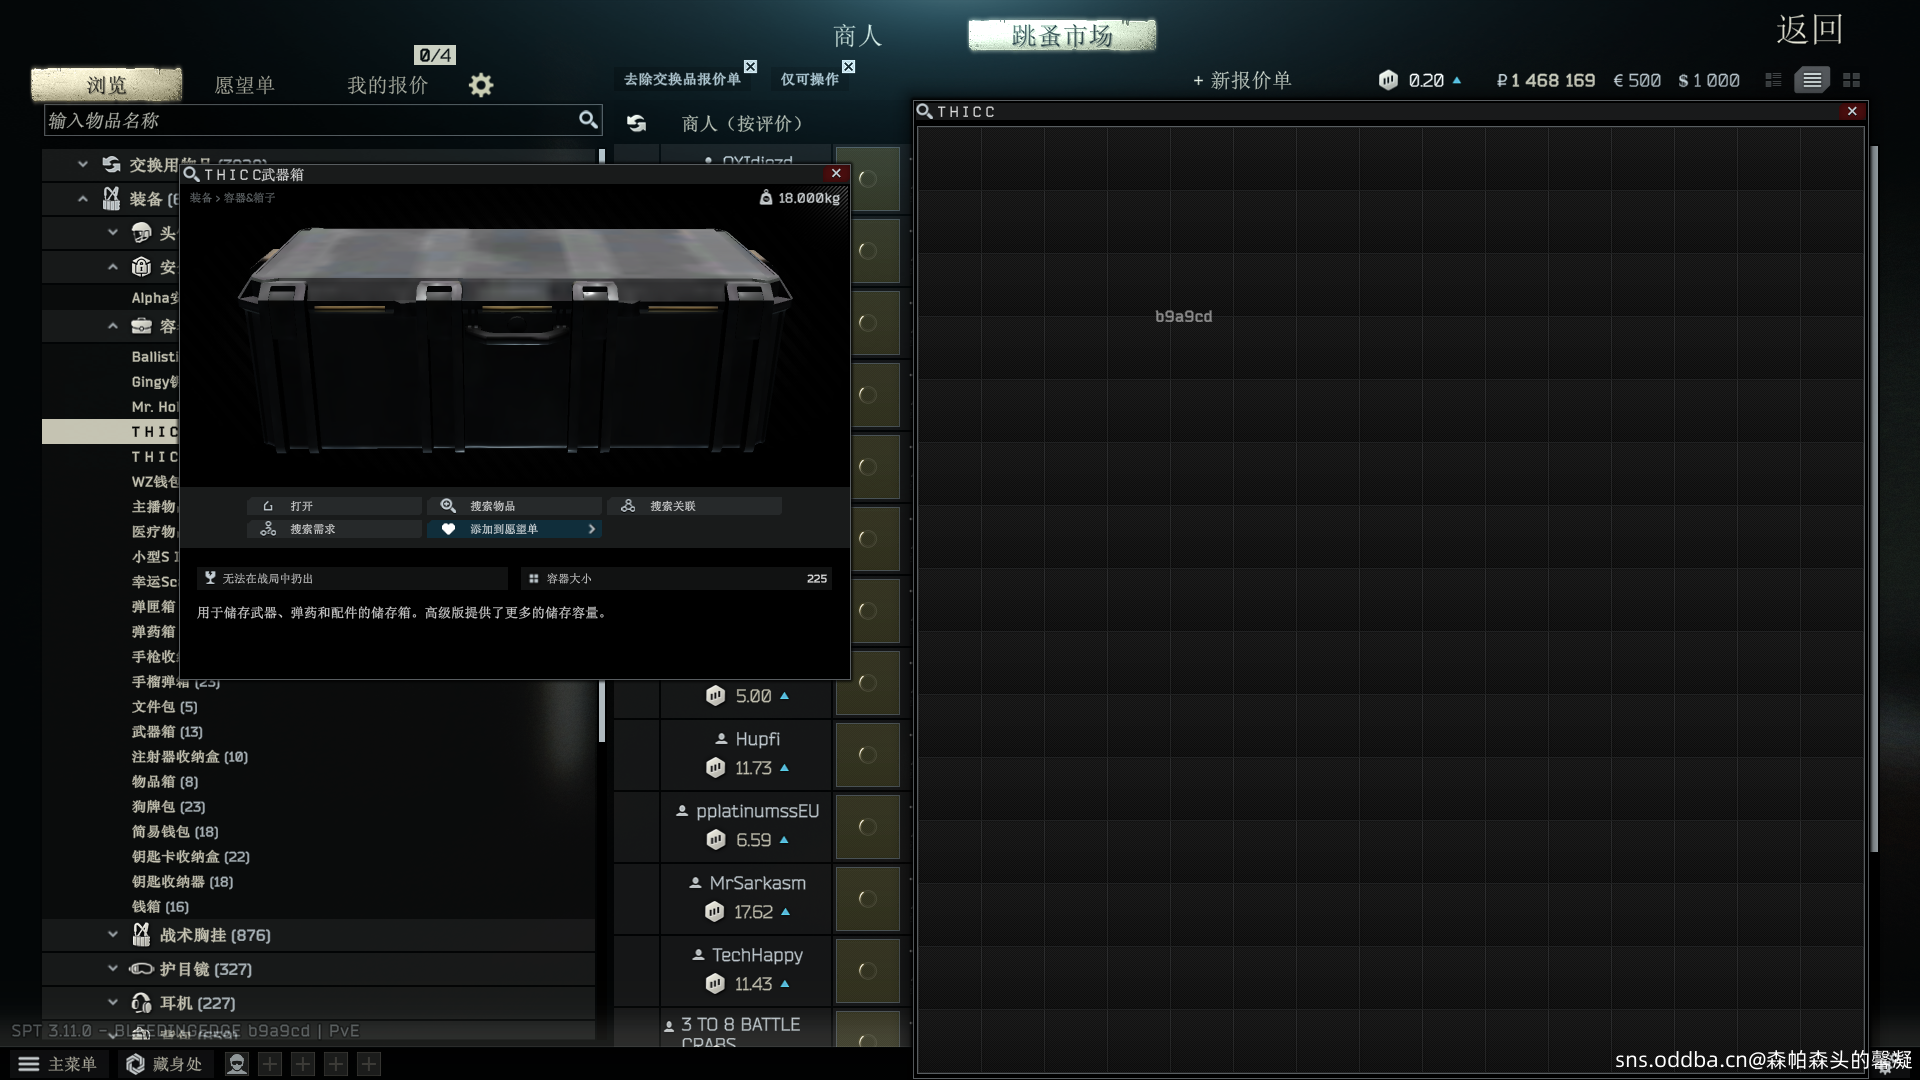The image size is (1920, 1080).
Task: Select 钥匙卡收纳盒 (22) category
Action: (190, 856)
